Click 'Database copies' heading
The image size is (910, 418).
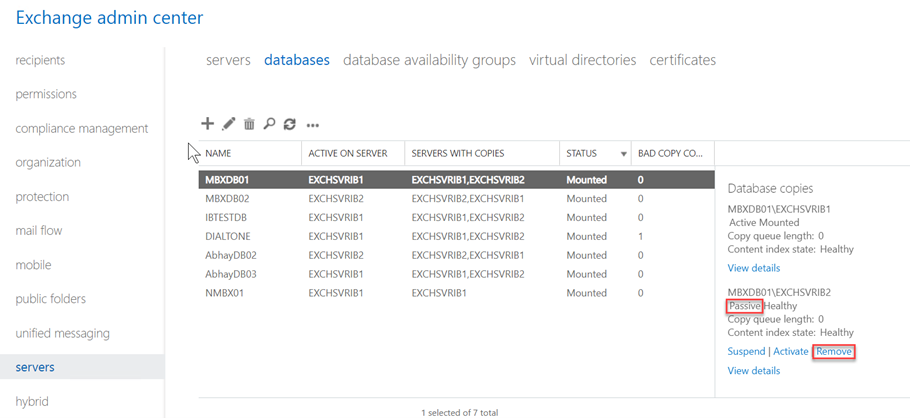click(x=770, y=189)
